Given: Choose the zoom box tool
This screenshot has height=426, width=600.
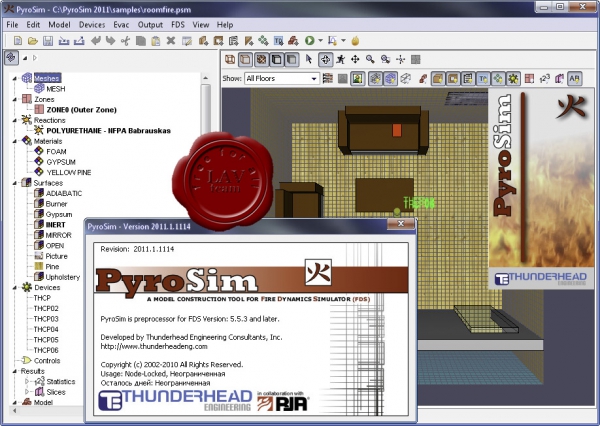Looking at the screenshot, I should (385, 59).
